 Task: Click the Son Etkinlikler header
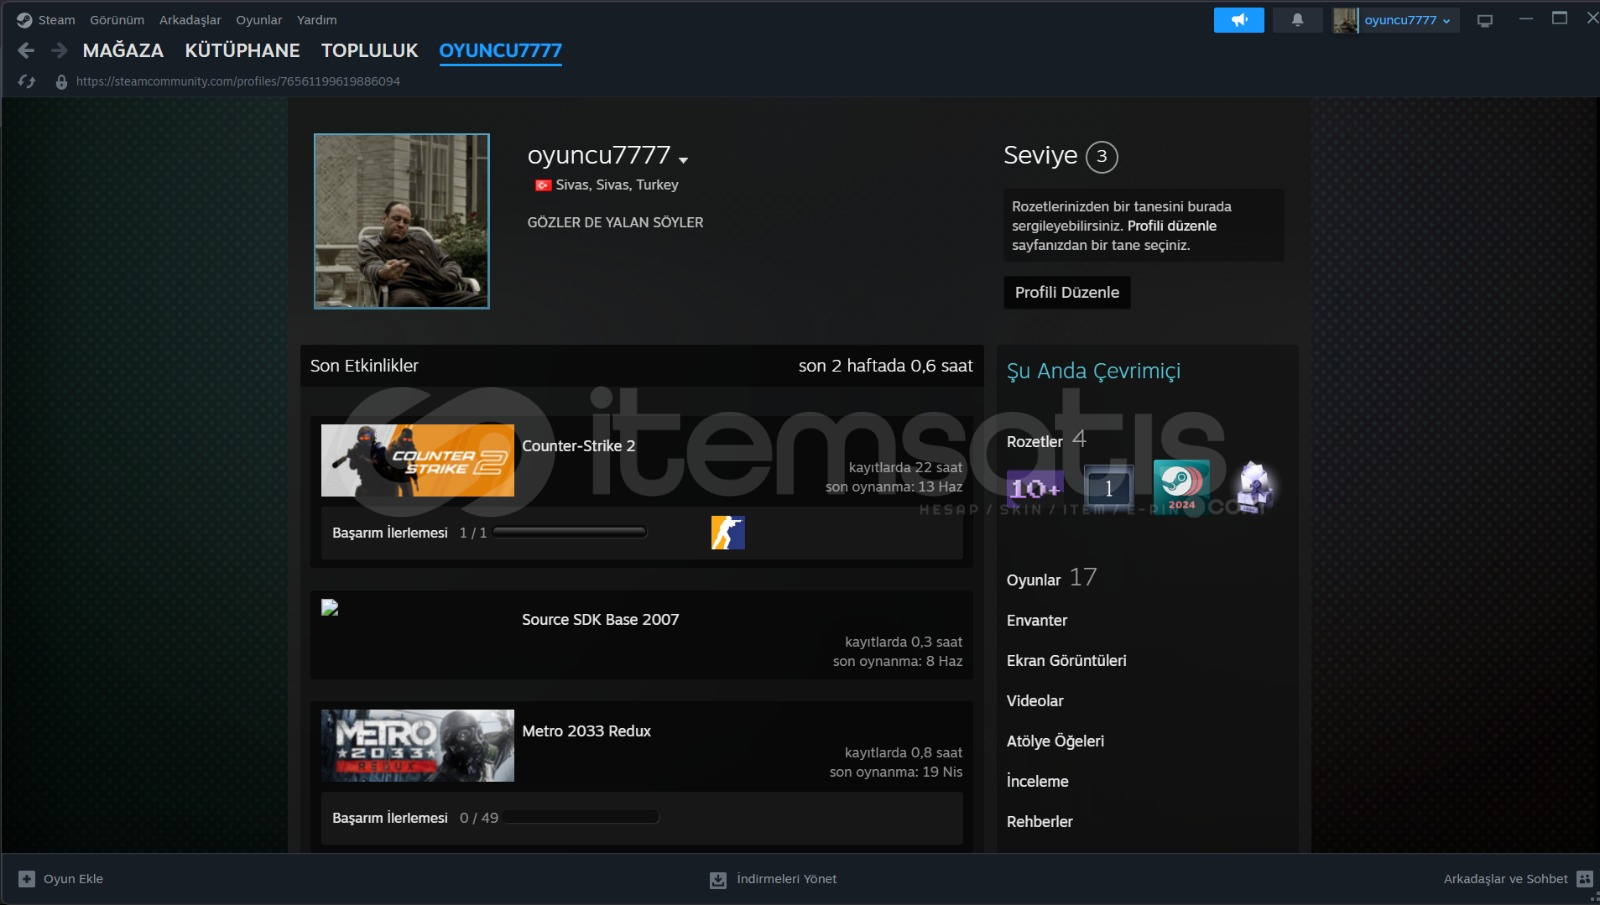364,366
